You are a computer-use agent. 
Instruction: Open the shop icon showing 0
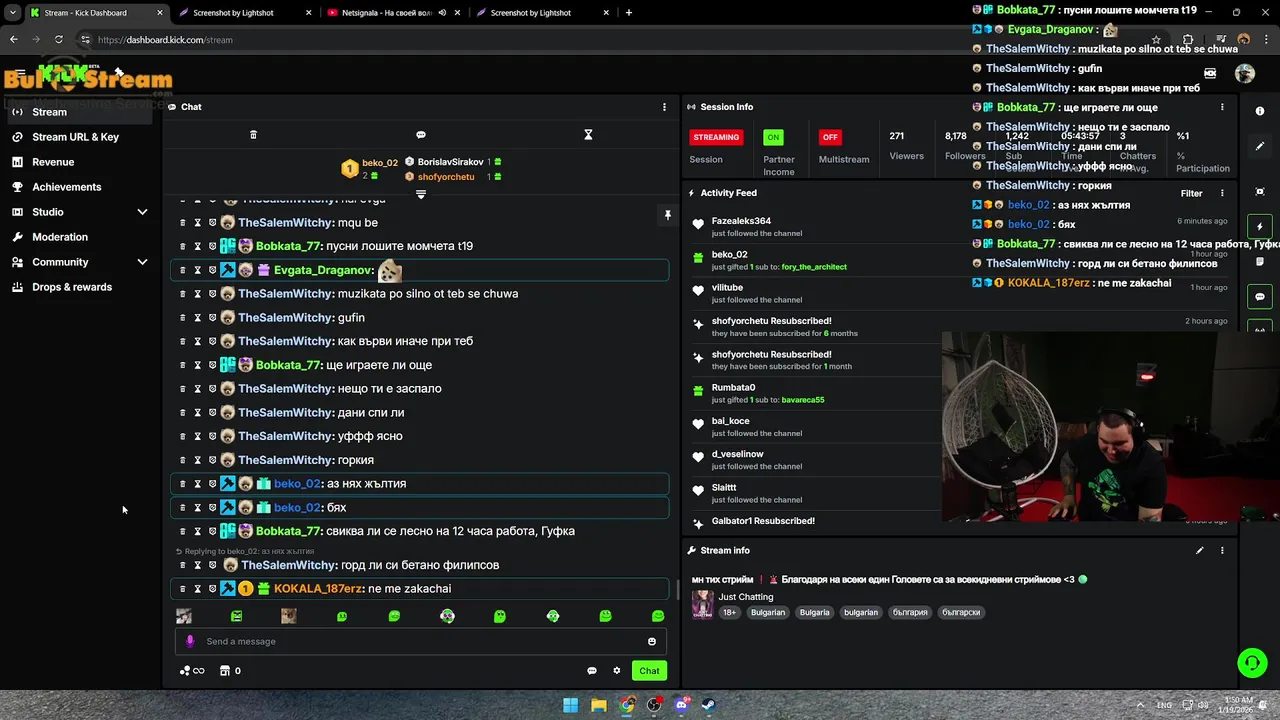tap(230, 671)
